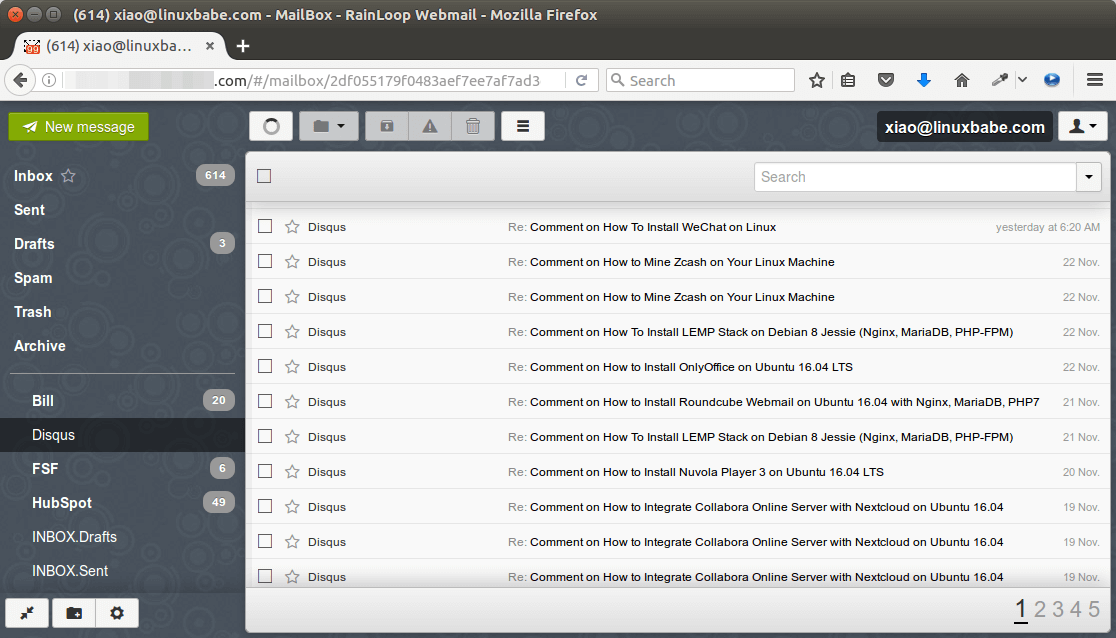The height and width of the screenshot is (638, 1116).
Task: Click the add folder icon
Action: [74, 613]
